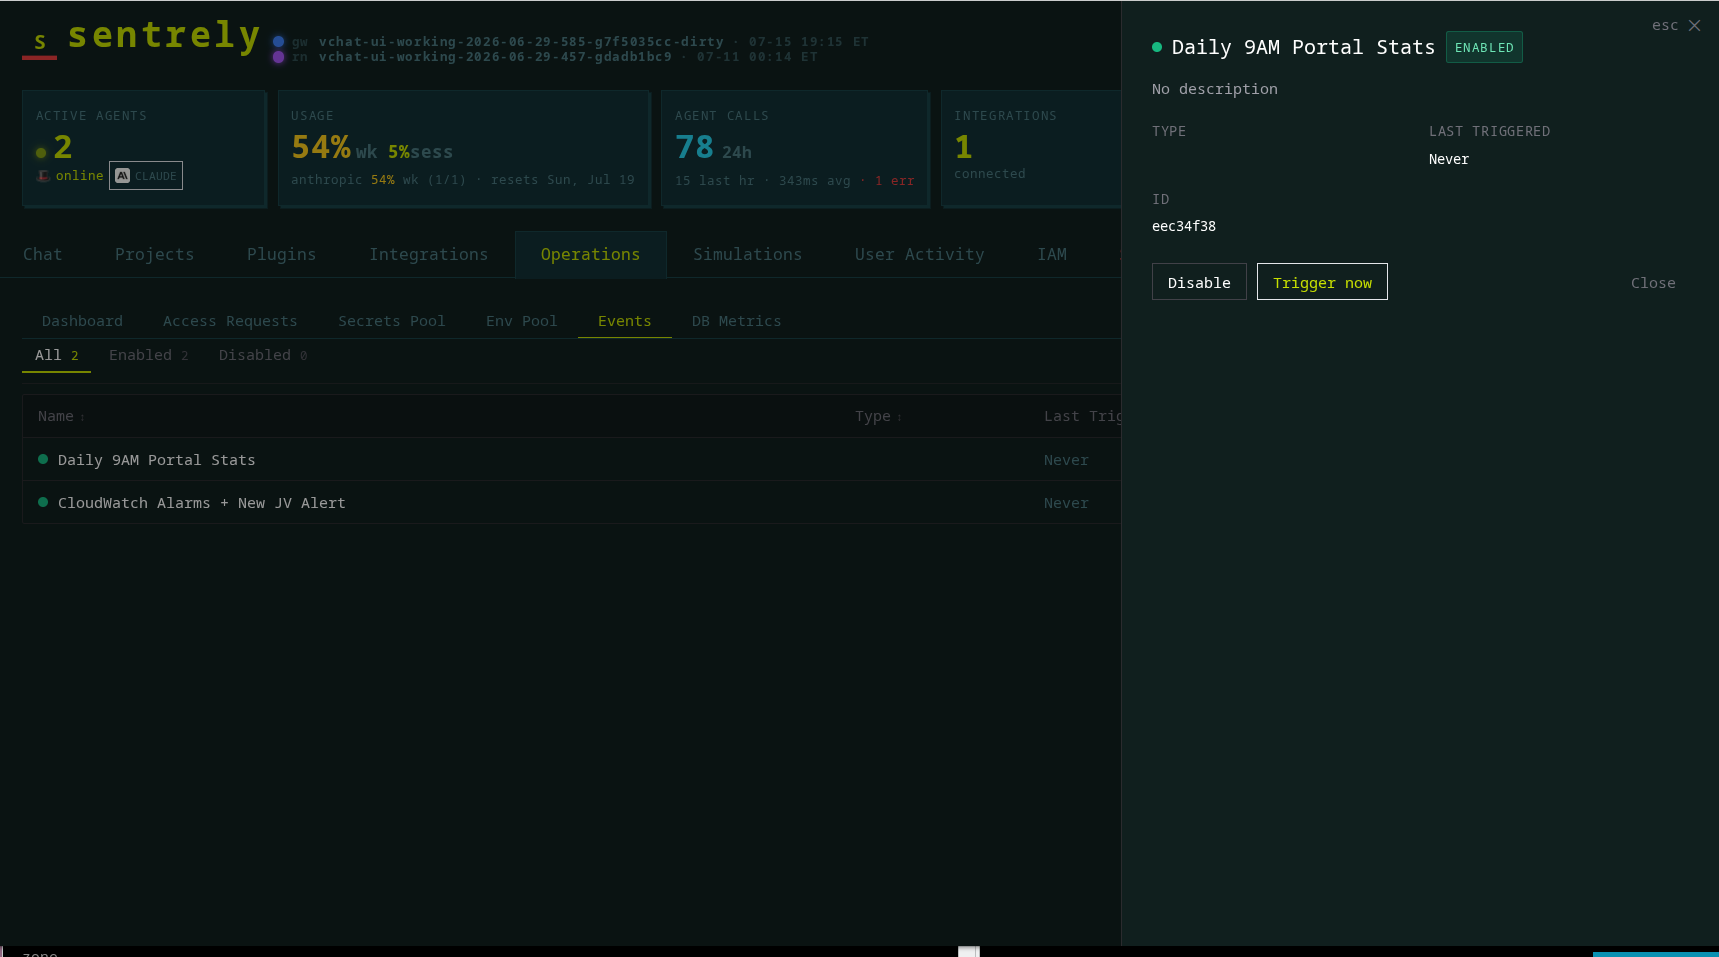The height and width of the screenshot is (957, 1719).
Task: Filter events by Enabled
Action: 148,355
